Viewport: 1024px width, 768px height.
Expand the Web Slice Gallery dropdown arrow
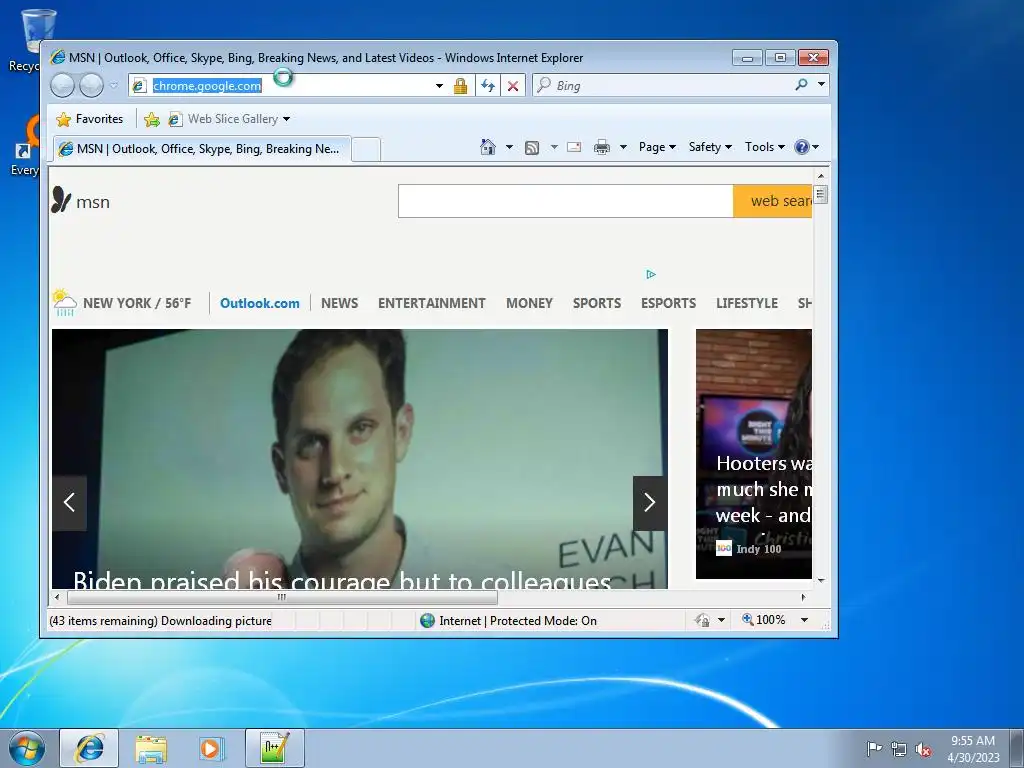coord(286,120)
